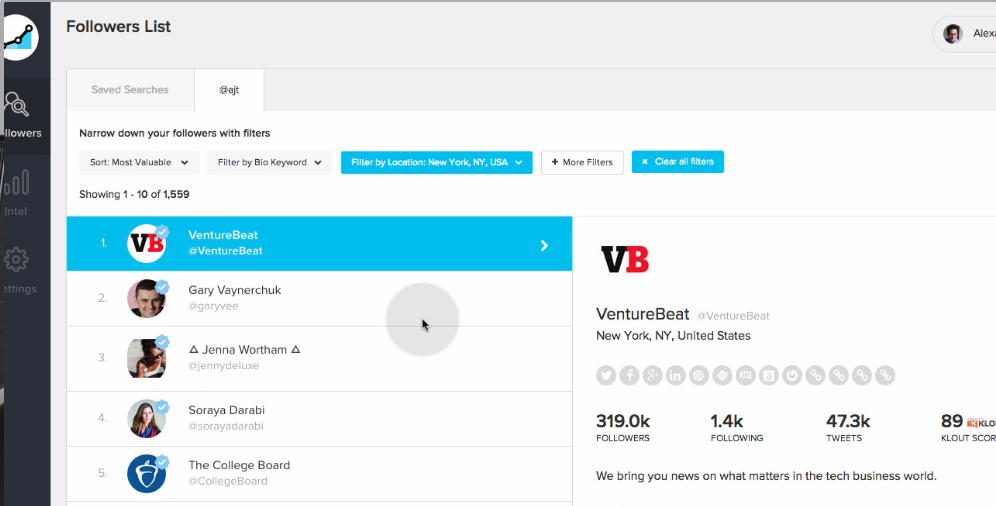Viewport: 996px width, 506px height.
Task: Select the Soraya Darabi follower row
Action: [x=320, y=419]
